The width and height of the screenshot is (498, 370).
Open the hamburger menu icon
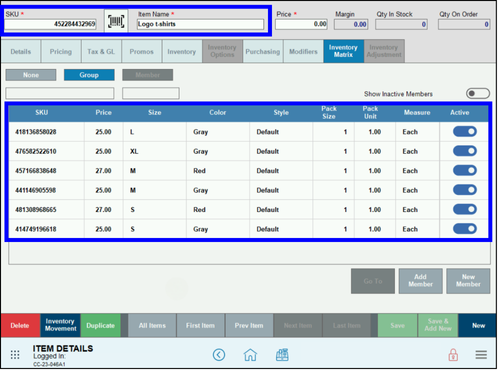[x=481, y=355]
